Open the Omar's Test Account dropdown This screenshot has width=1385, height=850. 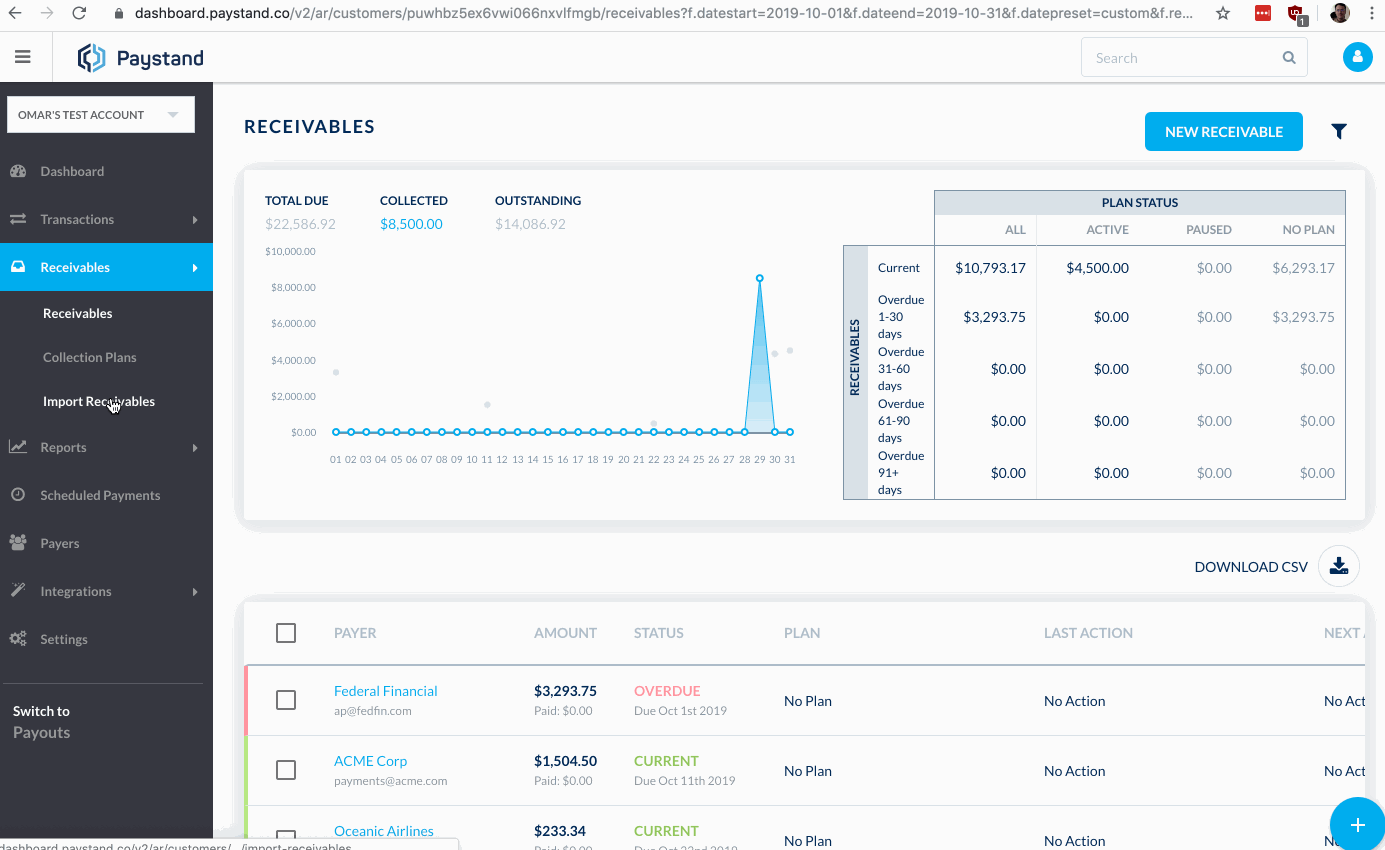pos(100,115)
